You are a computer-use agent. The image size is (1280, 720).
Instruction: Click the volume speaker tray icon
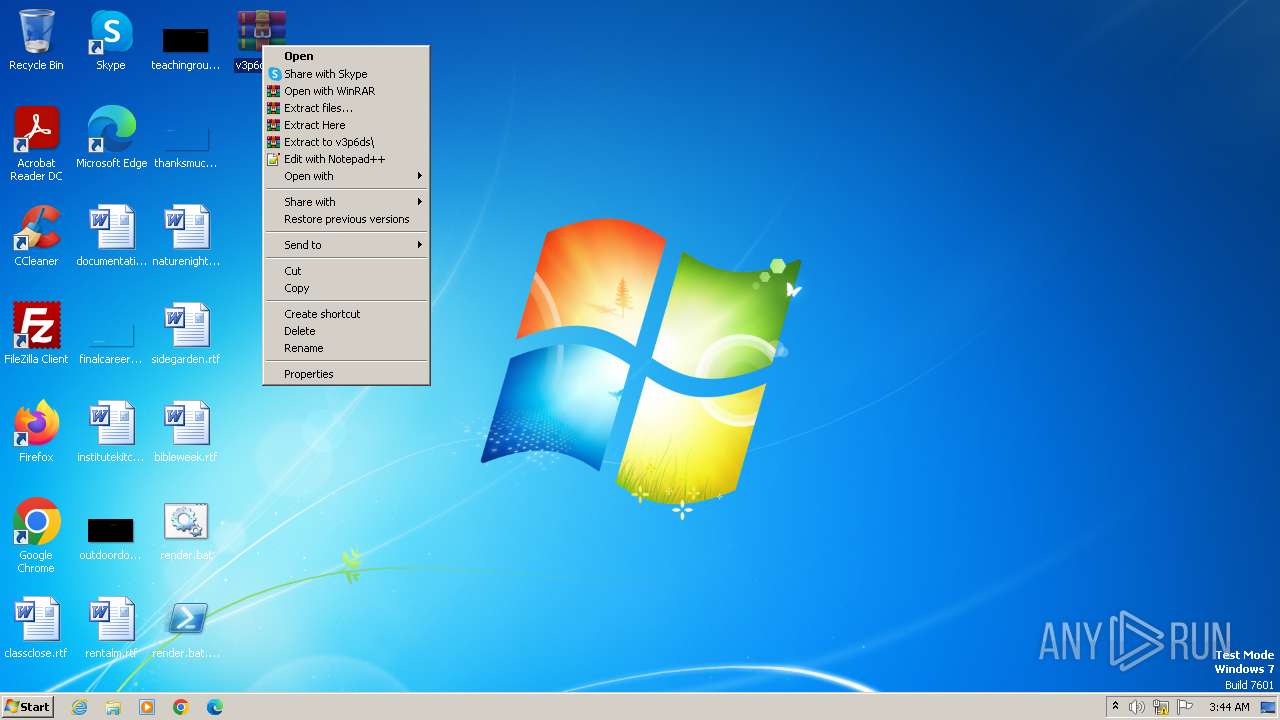click(1137, 707)
